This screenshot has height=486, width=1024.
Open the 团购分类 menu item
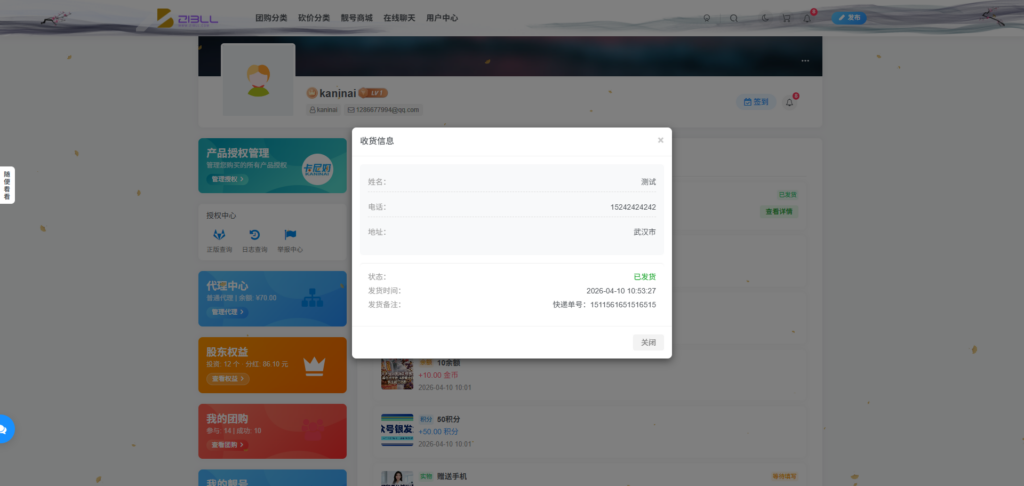pos(271,18)
